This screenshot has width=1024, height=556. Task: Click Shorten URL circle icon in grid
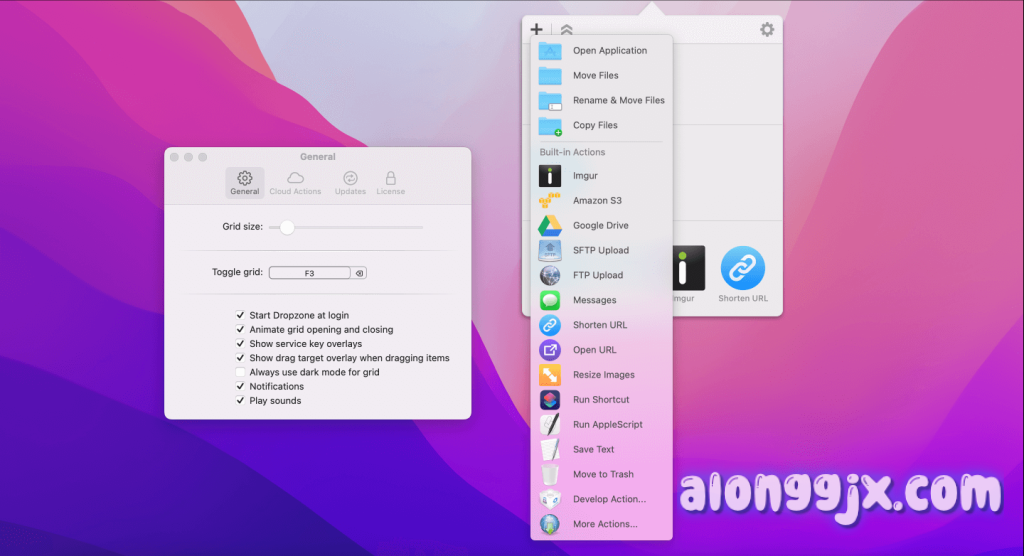tap(743, 268)
